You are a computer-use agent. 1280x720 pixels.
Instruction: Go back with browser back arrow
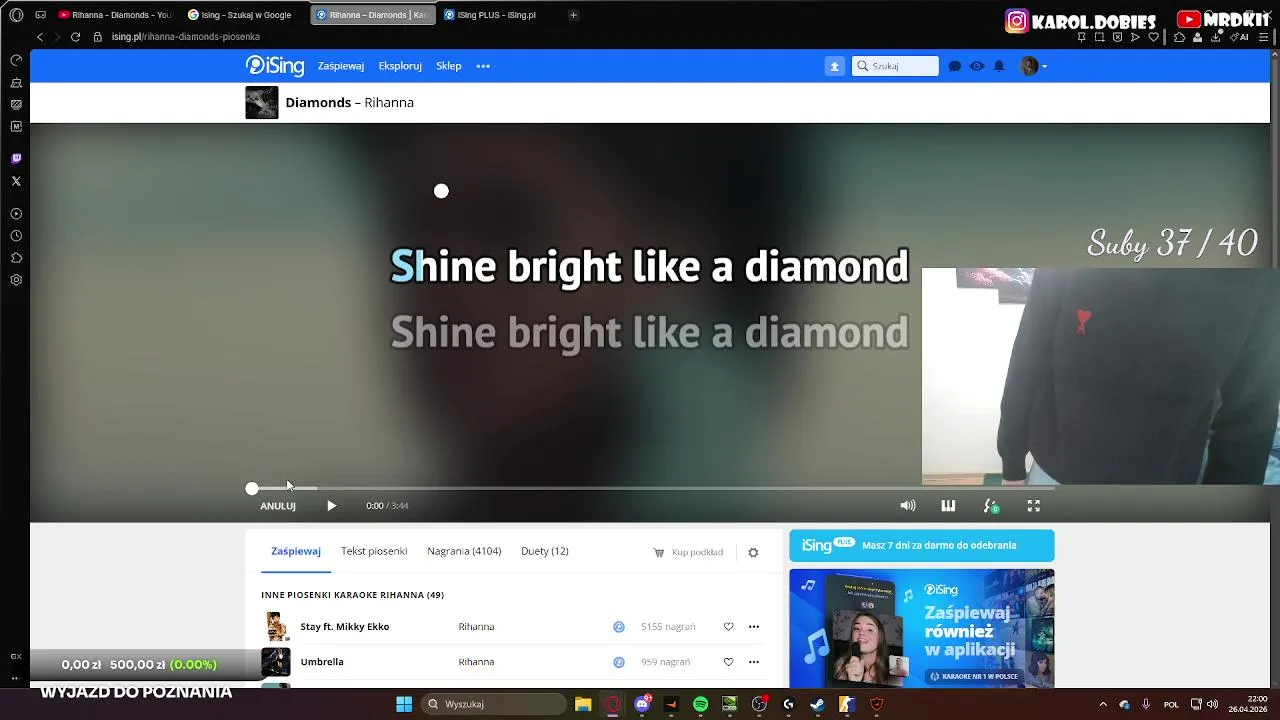40,37
